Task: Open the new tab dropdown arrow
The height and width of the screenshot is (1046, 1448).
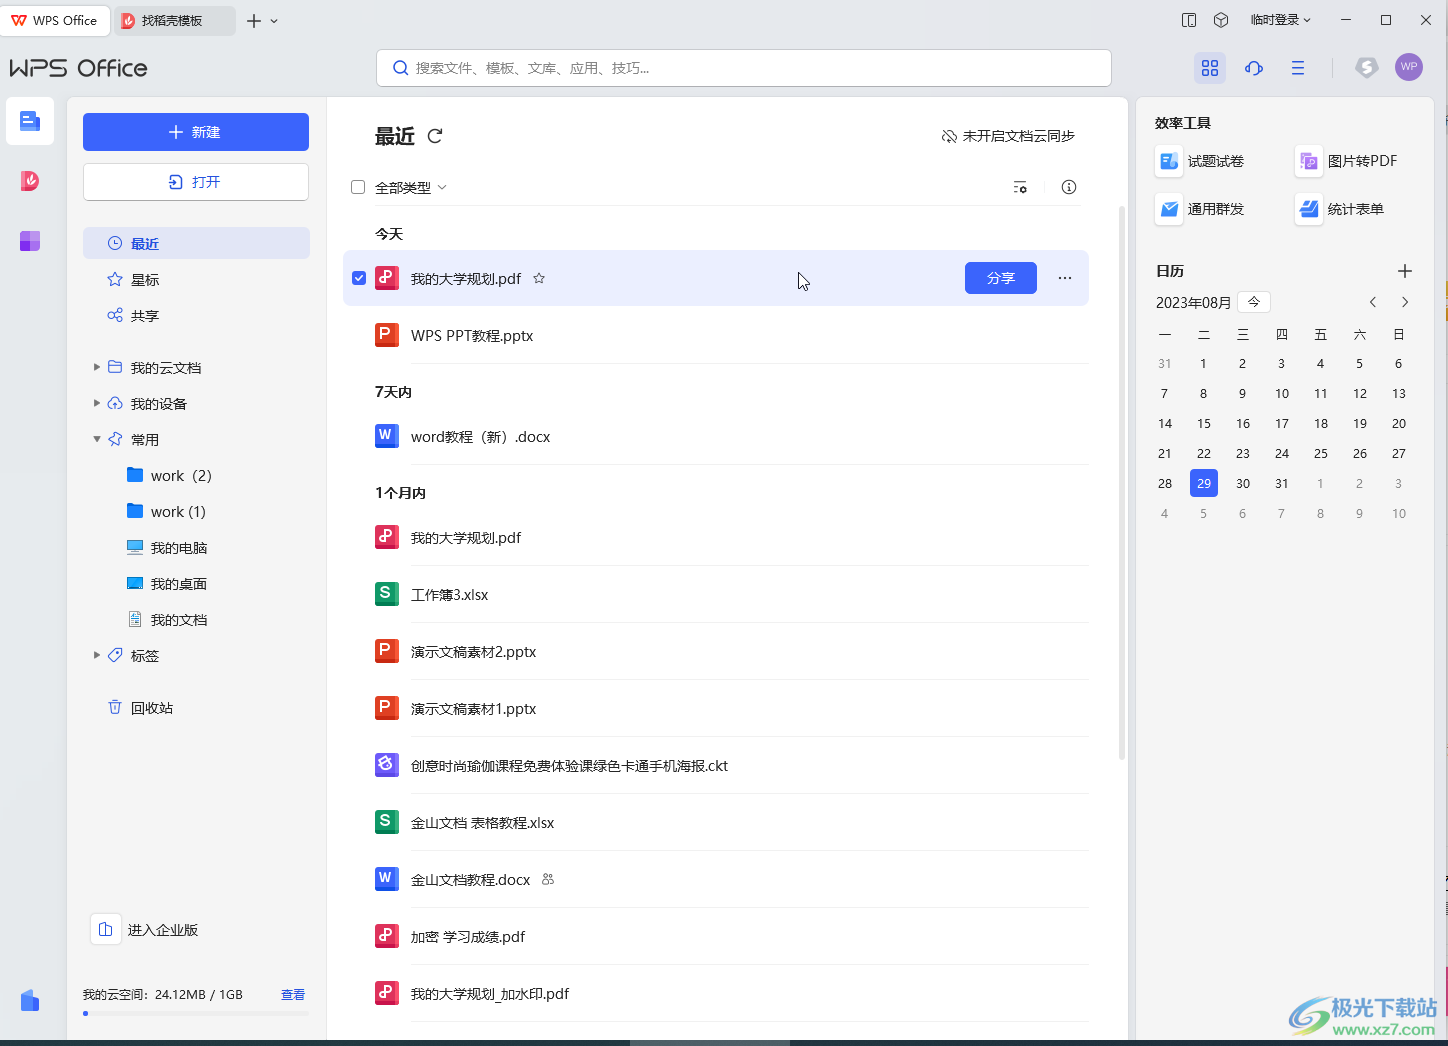Action: (x=275, y=21)
